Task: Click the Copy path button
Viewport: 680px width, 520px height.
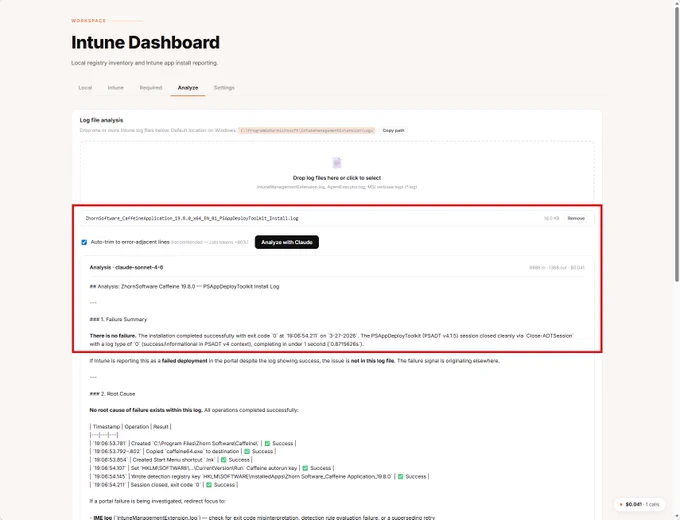Action: click(x=393, y=130)
